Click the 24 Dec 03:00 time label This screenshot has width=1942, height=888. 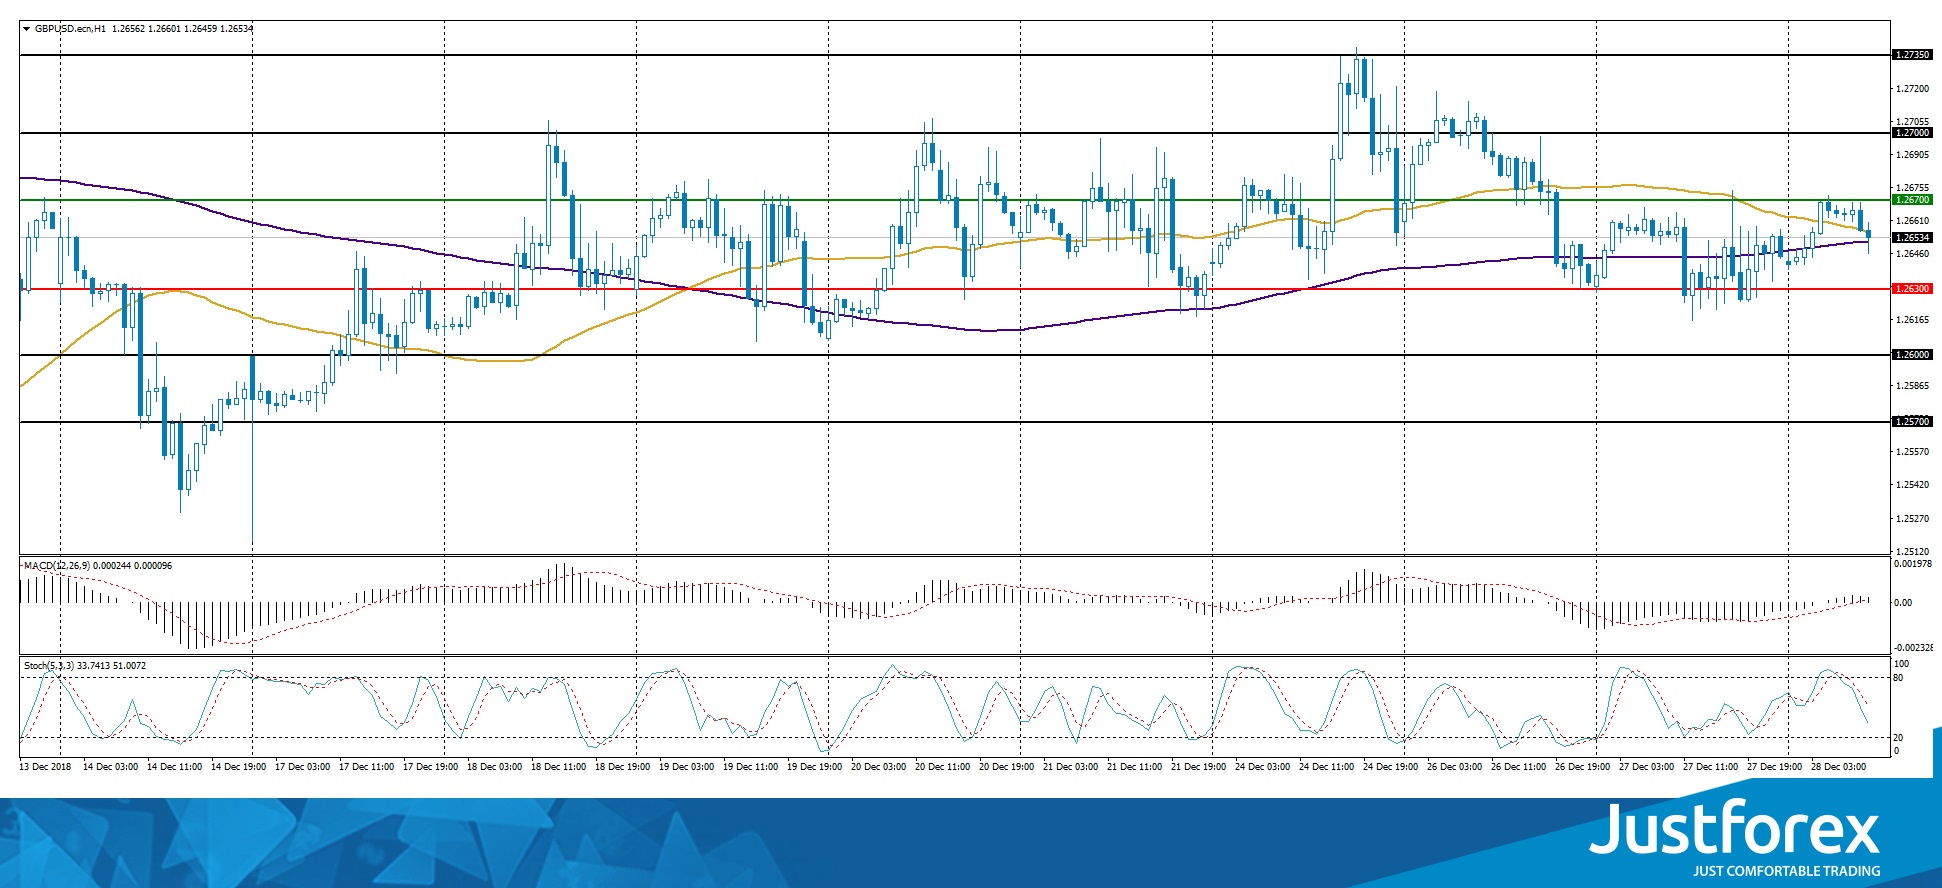[1262, 767]
